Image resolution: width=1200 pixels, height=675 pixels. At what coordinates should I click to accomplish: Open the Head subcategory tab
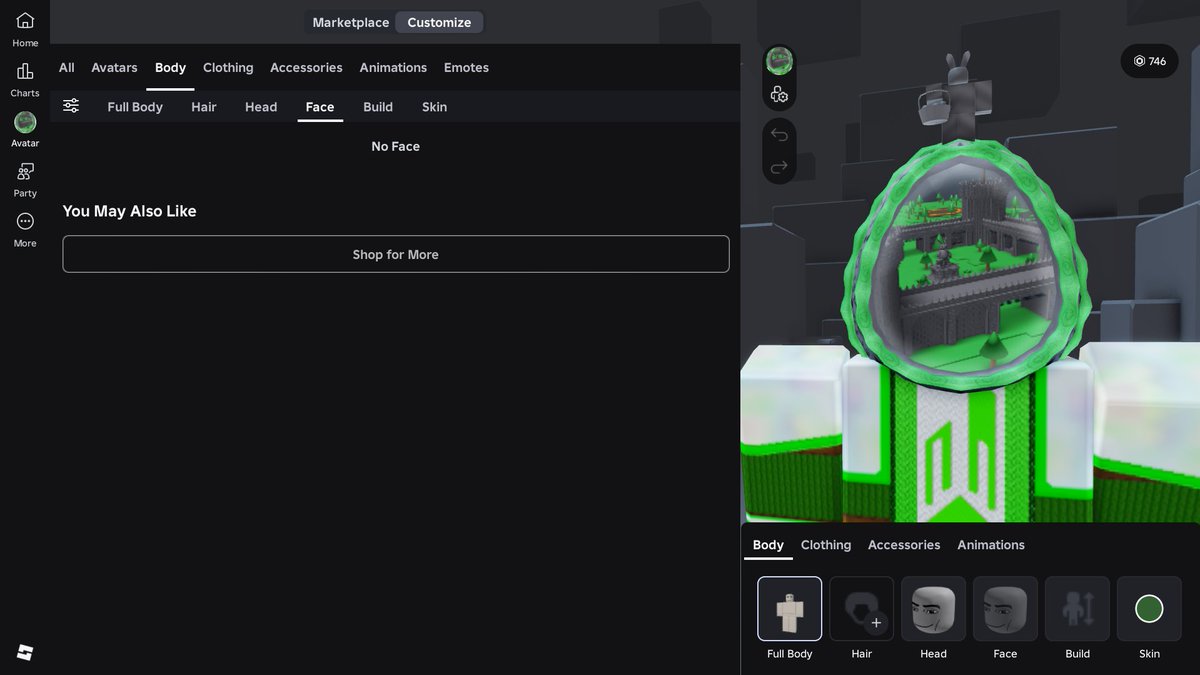coord(261,107)
